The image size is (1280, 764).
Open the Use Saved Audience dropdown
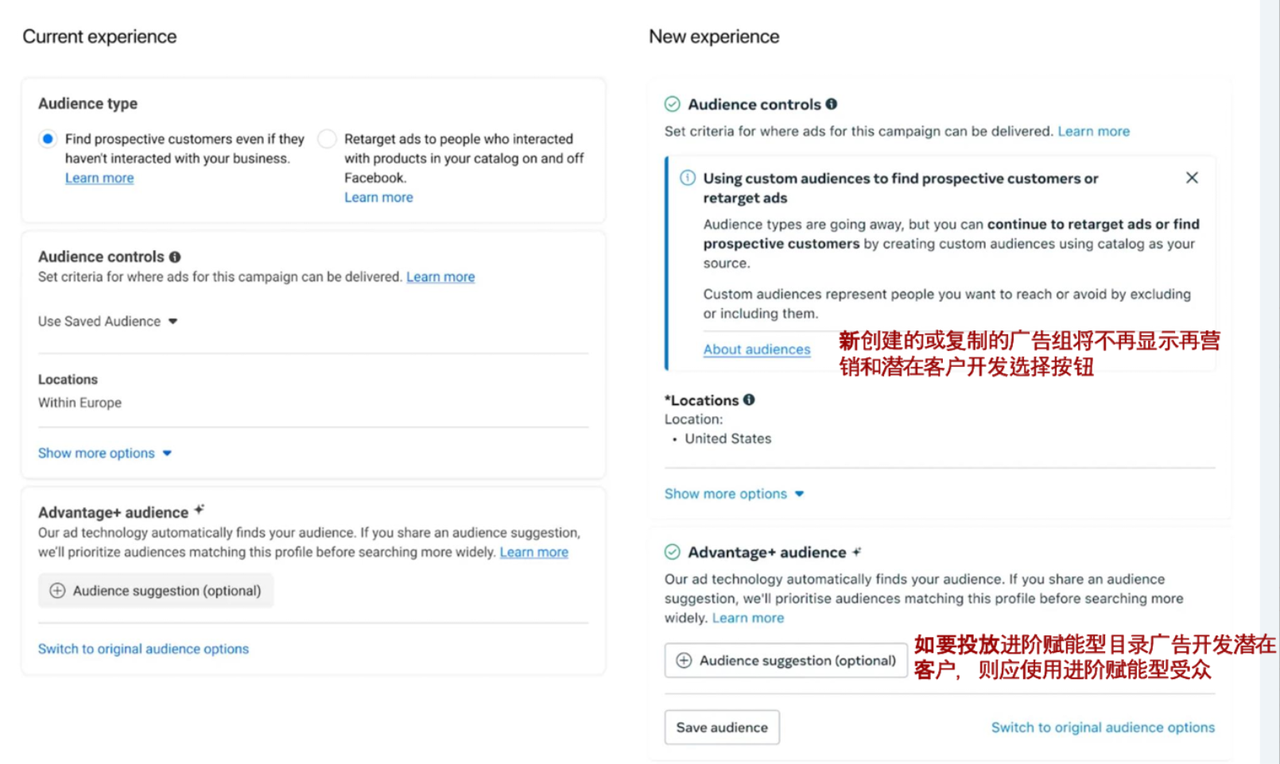[108, 322]
